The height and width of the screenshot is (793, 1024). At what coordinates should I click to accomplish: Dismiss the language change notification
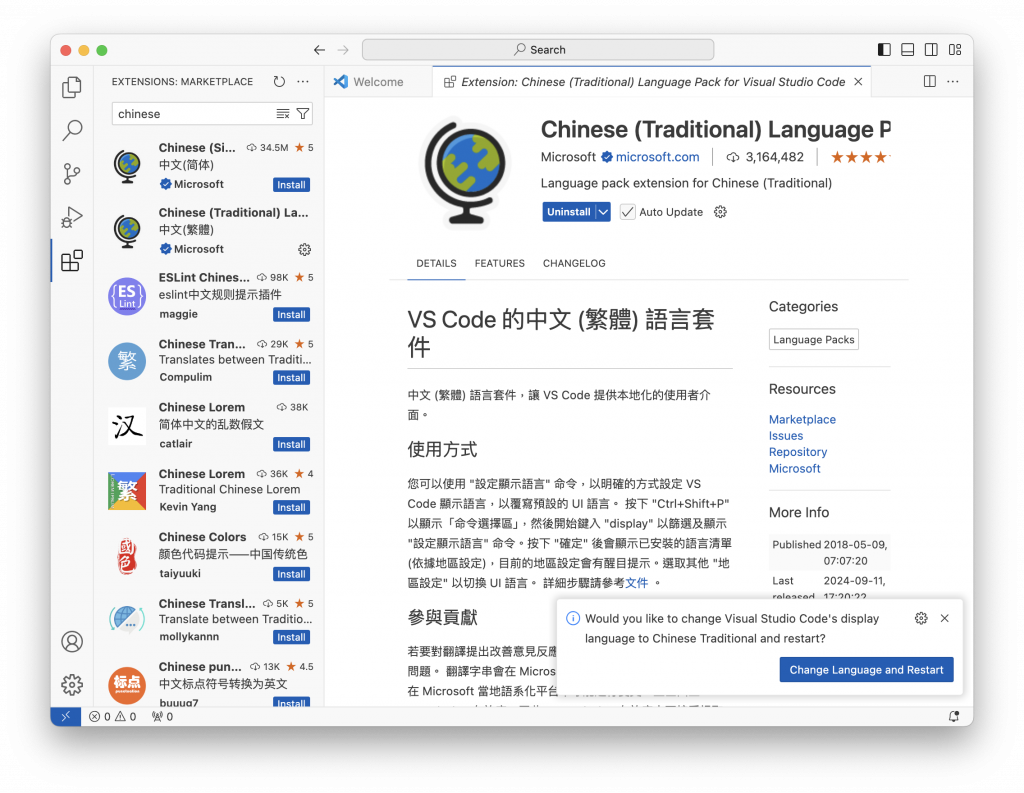click(x=944, y=618)
